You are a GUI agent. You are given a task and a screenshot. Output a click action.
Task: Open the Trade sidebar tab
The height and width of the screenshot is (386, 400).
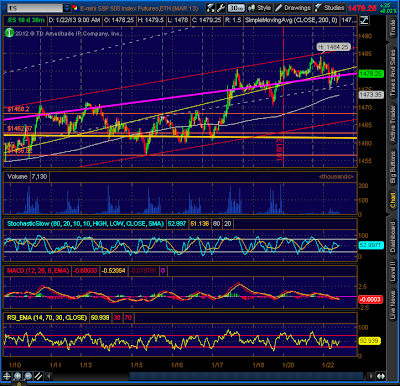(x=393, y=28)
